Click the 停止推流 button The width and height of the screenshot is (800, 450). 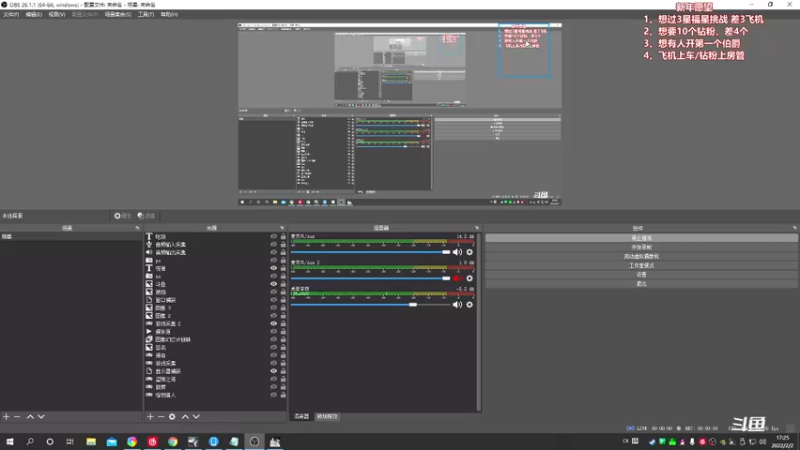pyautogui.click(x=641, y=238)
